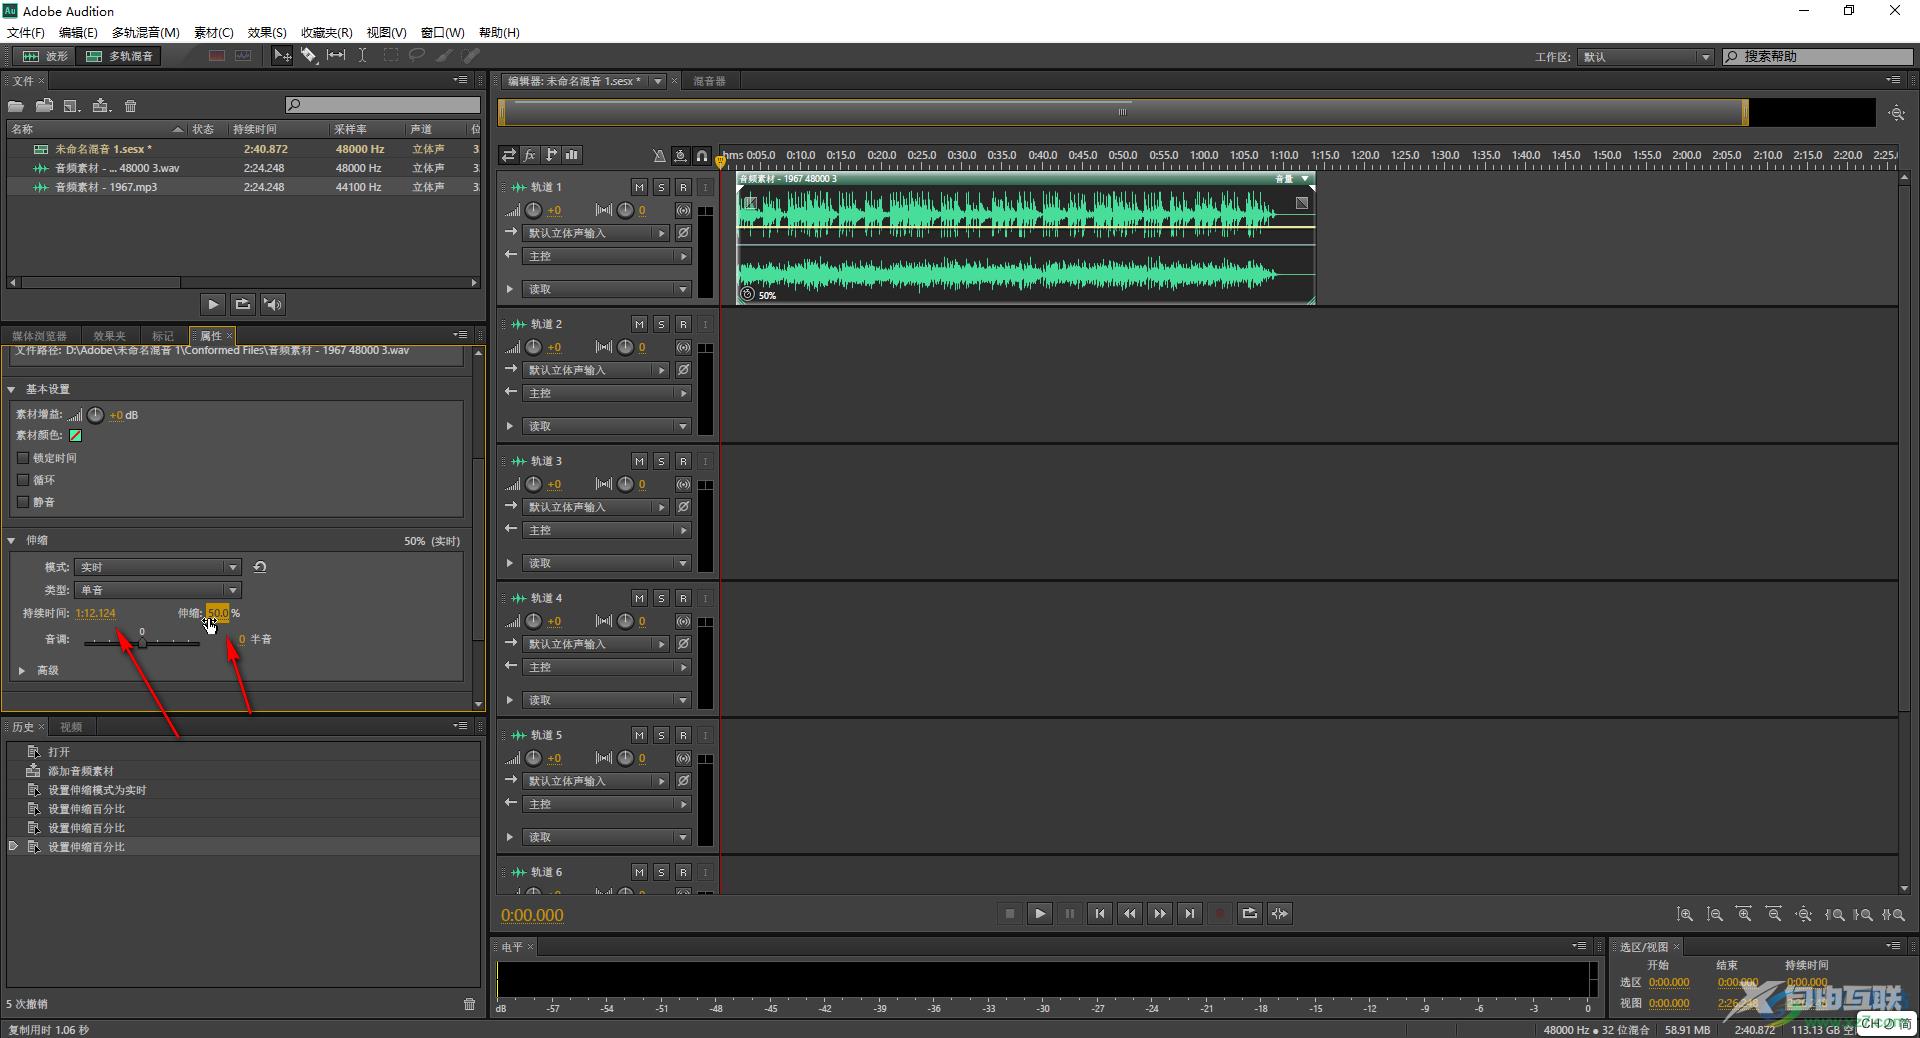Select file 音频素材 - 1967.mp3
The width and height of the screenshot is (1920, 1038).
(243, 187)
